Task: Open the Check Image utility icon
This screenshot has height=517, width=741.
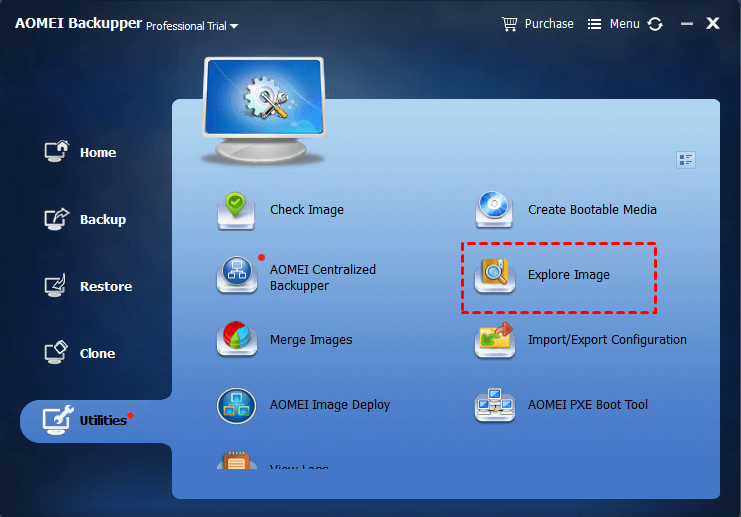Action: [236, 211]
